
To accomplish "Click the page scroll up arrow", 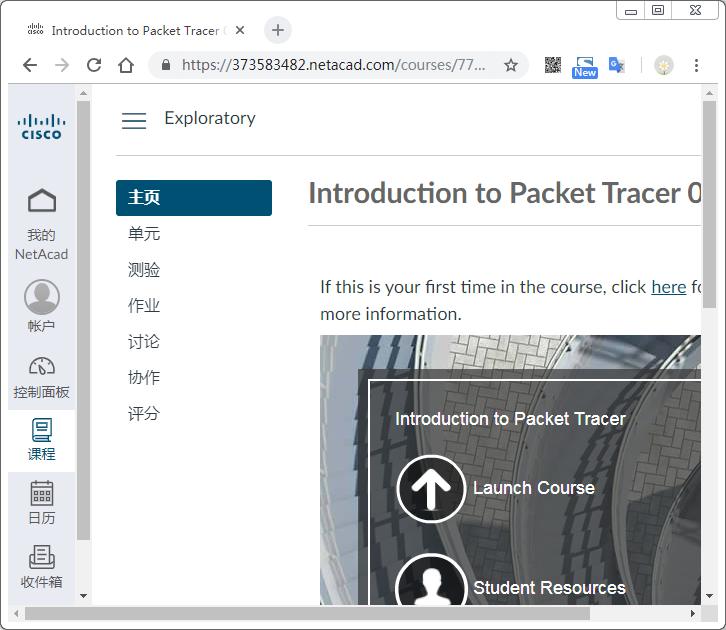I will click(x=709, y=94).
